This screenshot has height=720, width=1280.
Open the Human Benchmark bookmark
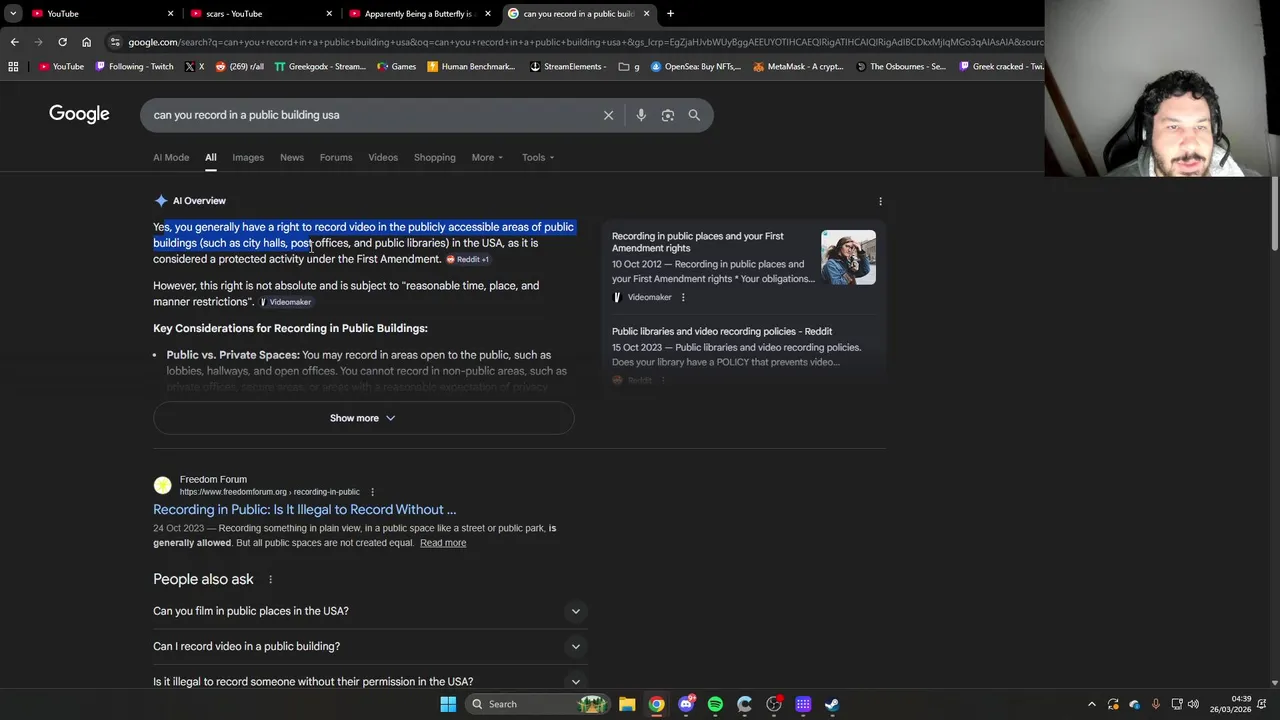(x=471, y=67)
